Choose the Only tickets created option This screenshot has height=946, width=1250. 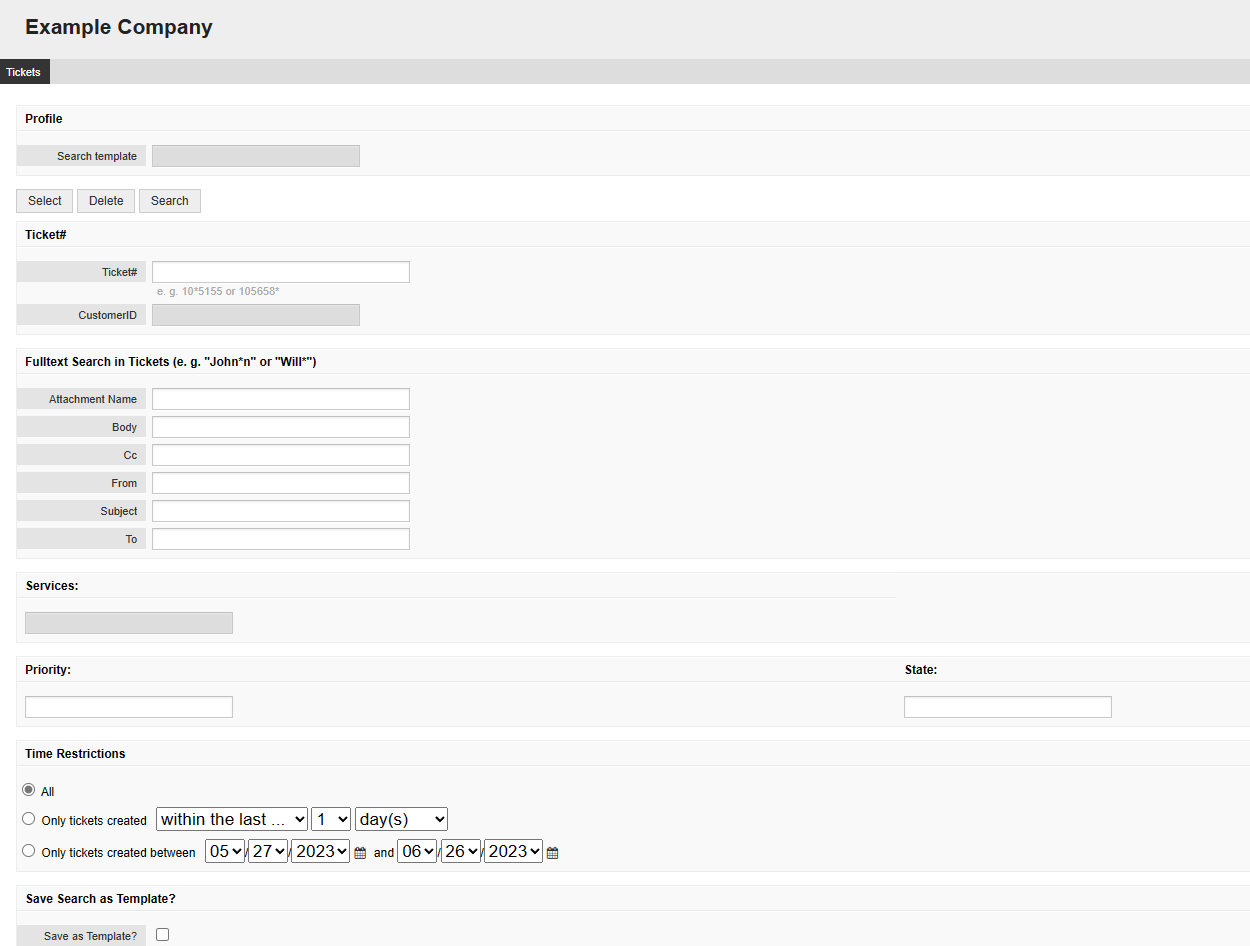click(28, 819)
